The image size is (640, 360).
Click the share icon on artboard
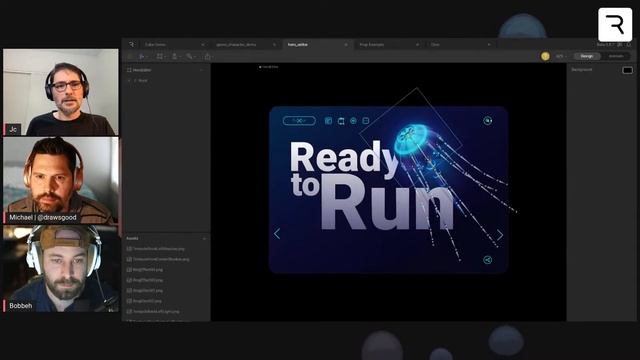tap(487, 260)
